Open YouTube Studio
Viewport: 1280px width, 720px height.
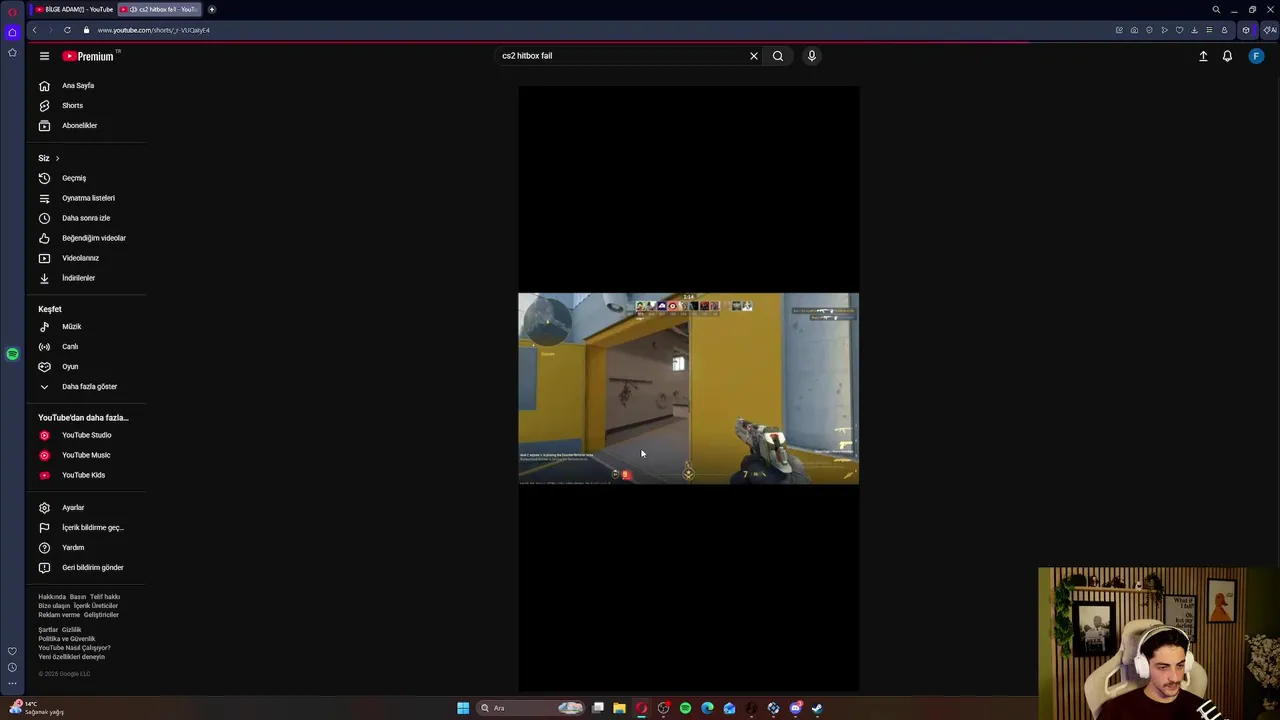coord(86,435)
